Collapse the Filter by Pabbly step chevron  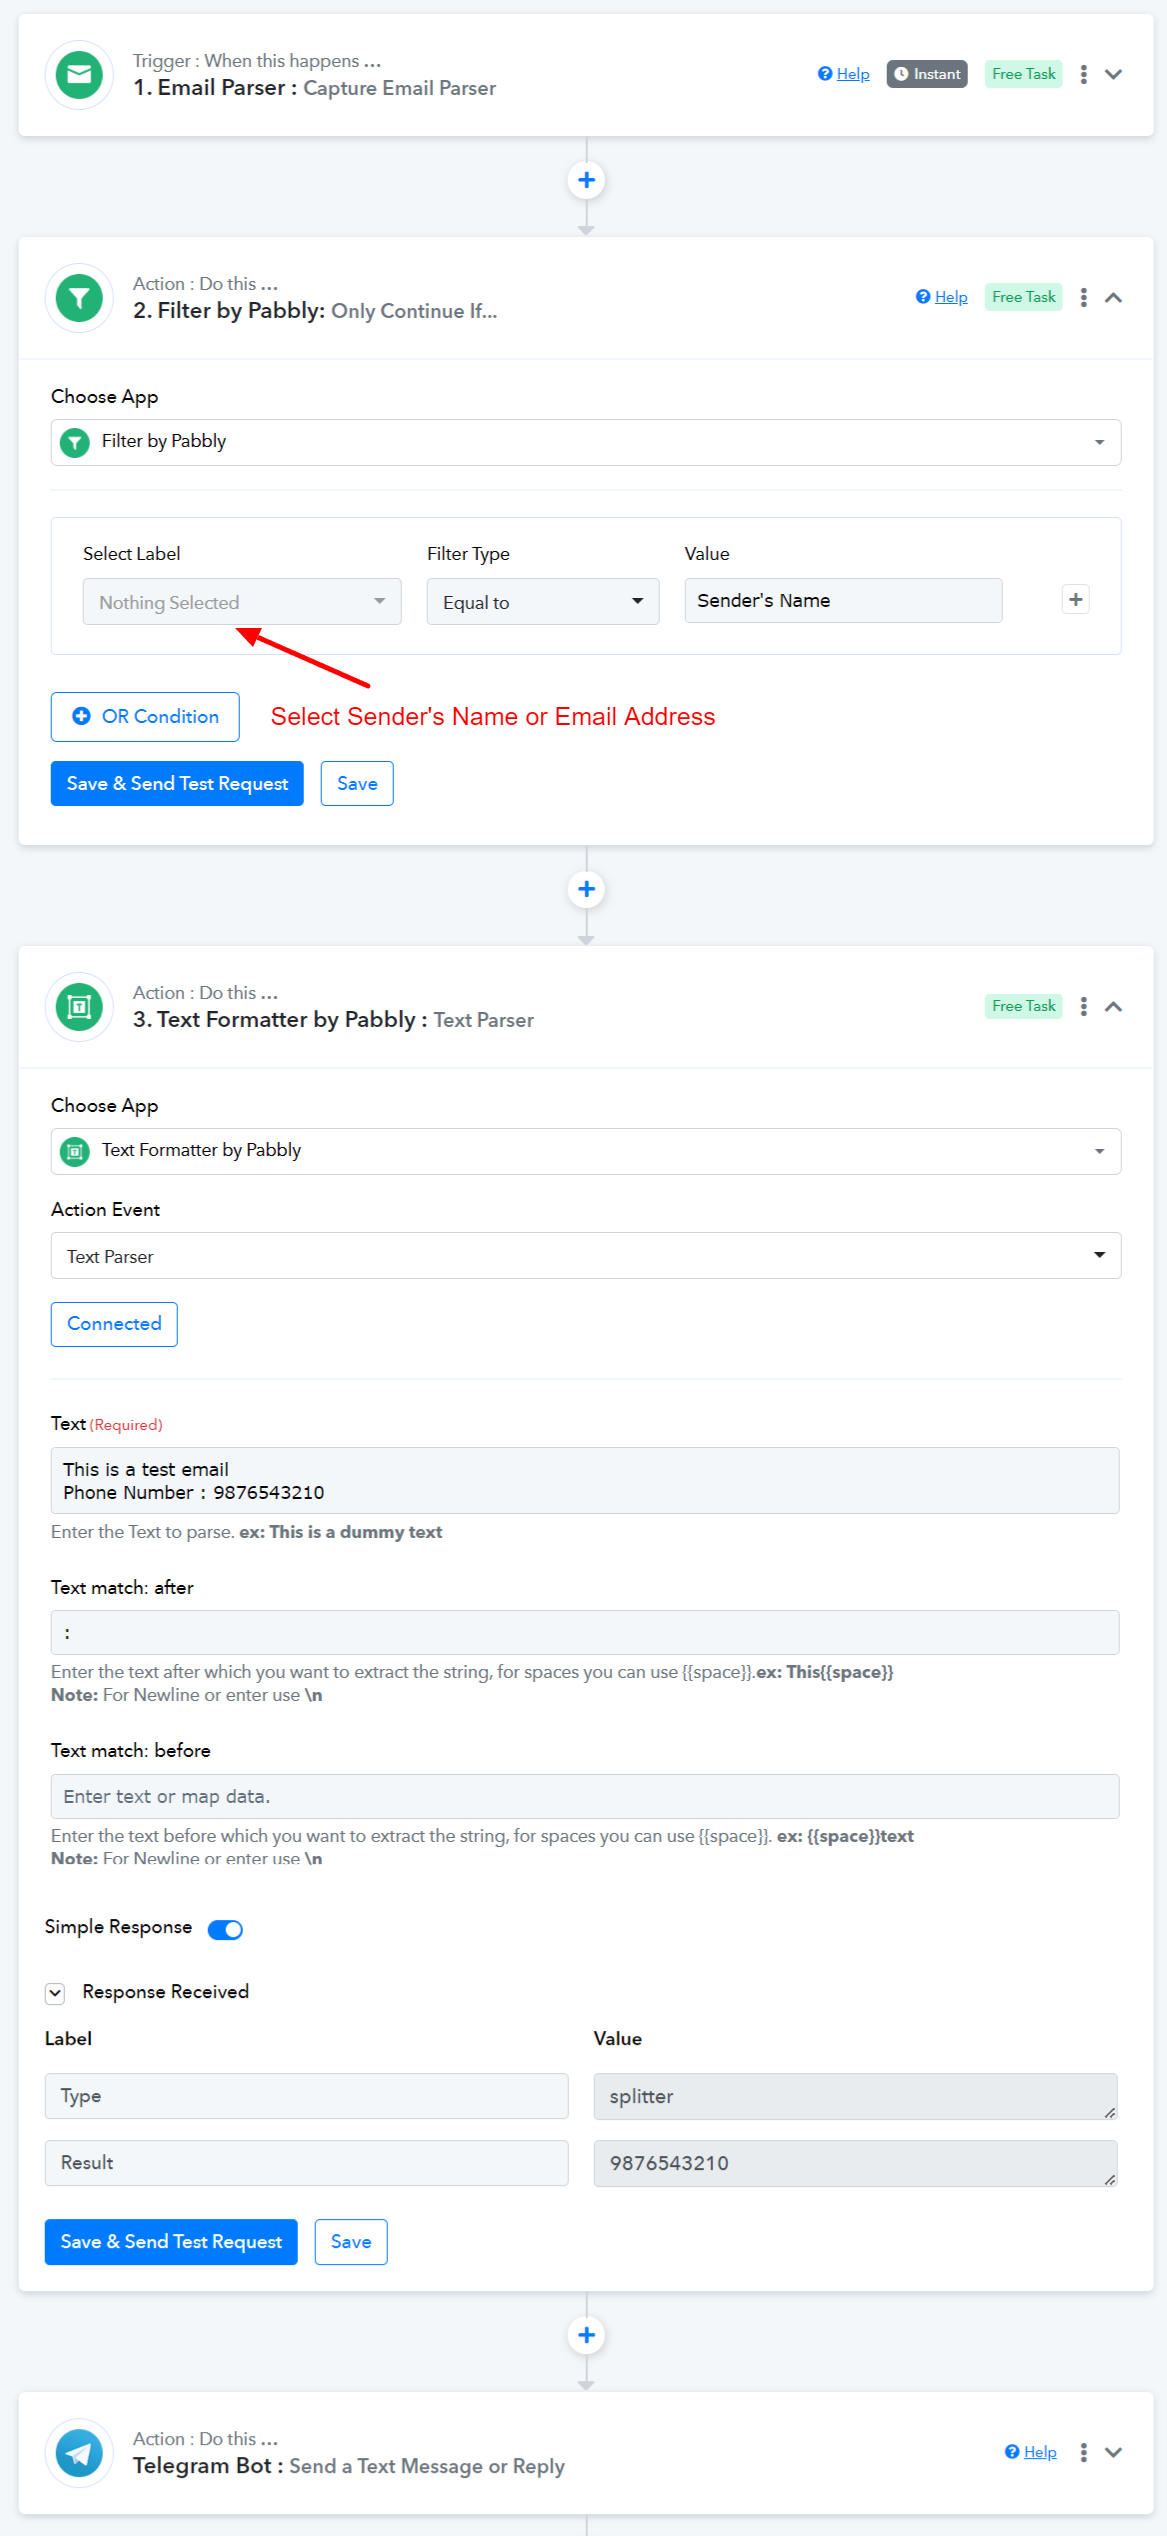point(1114,297)
